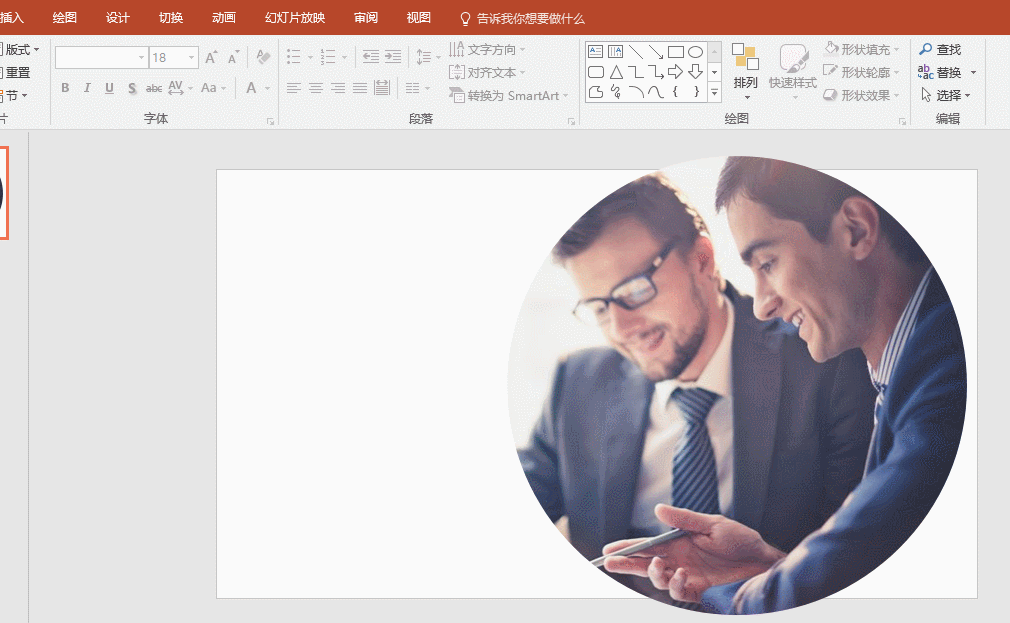This screenshot has height=623, width=1010.
Task: Open the font color A dropdown
Action: (267, 88)
